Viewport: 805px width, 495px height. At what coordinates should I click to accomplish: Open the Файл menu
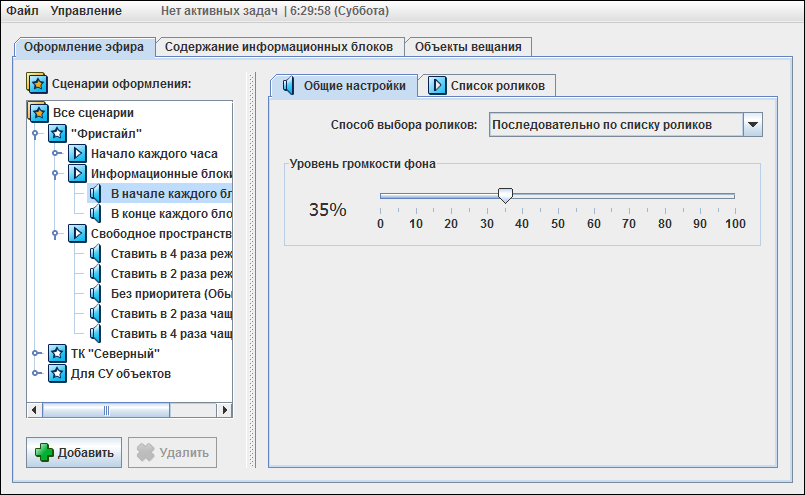[x=22, y=11]
